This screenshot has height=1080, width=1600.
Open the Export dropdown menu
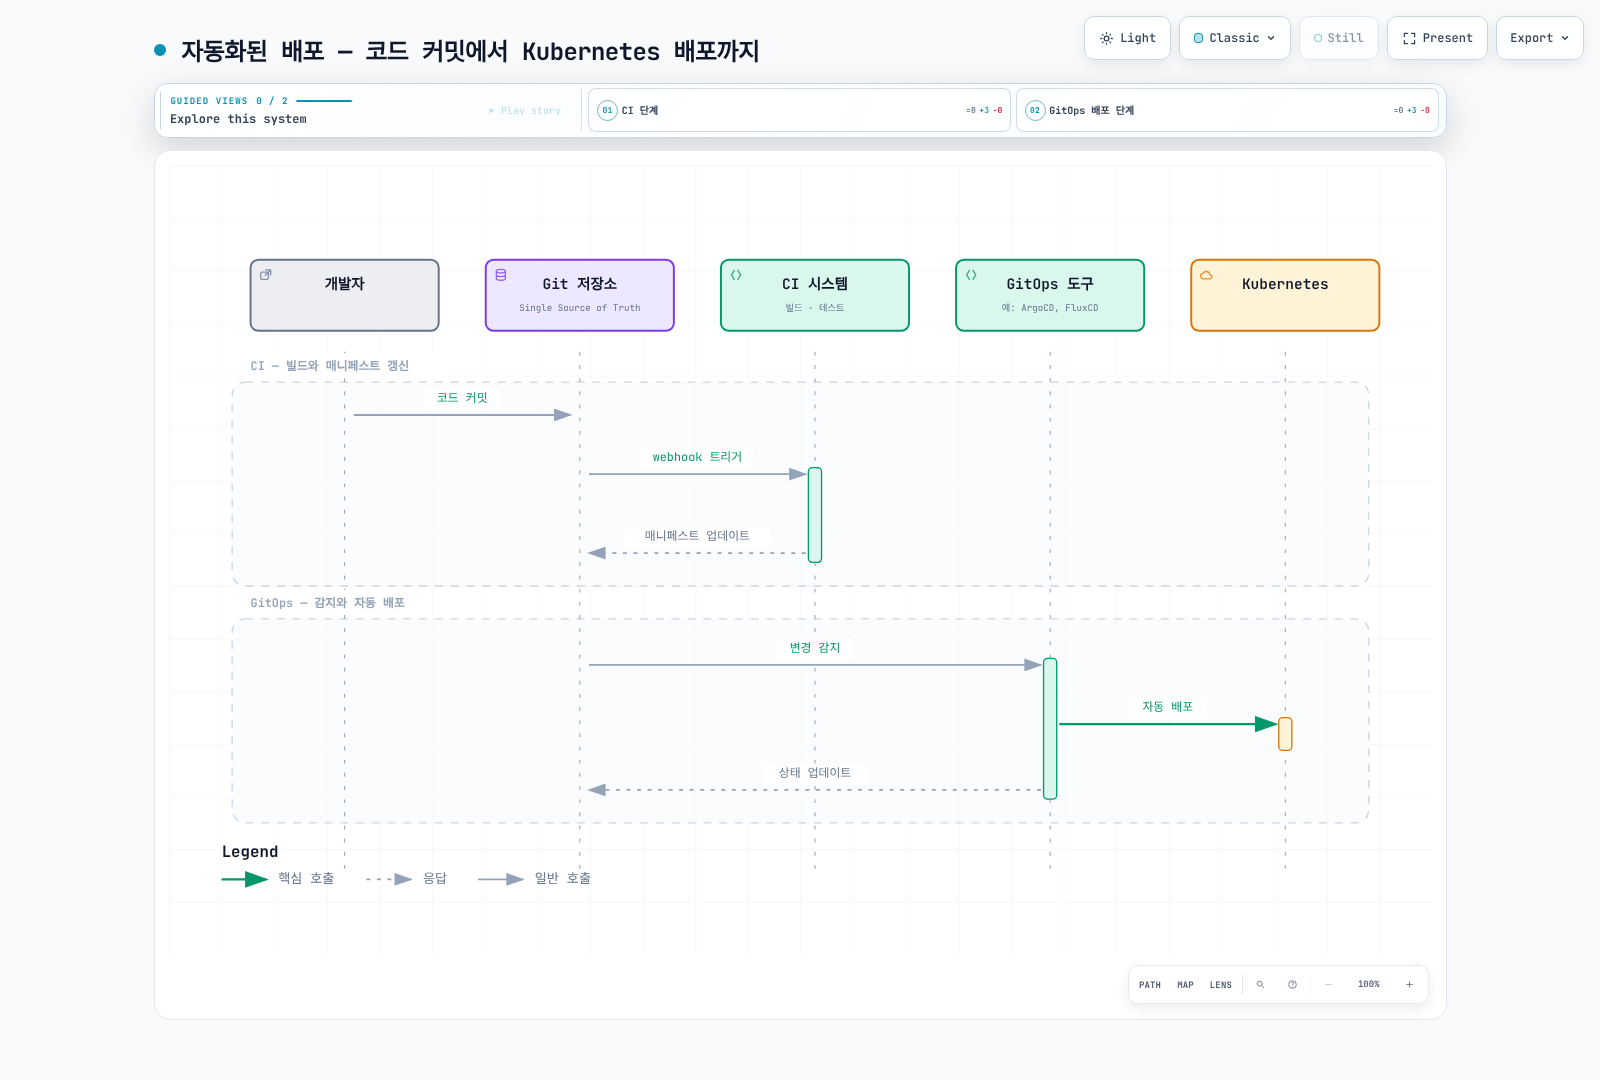pos(1539,38)
